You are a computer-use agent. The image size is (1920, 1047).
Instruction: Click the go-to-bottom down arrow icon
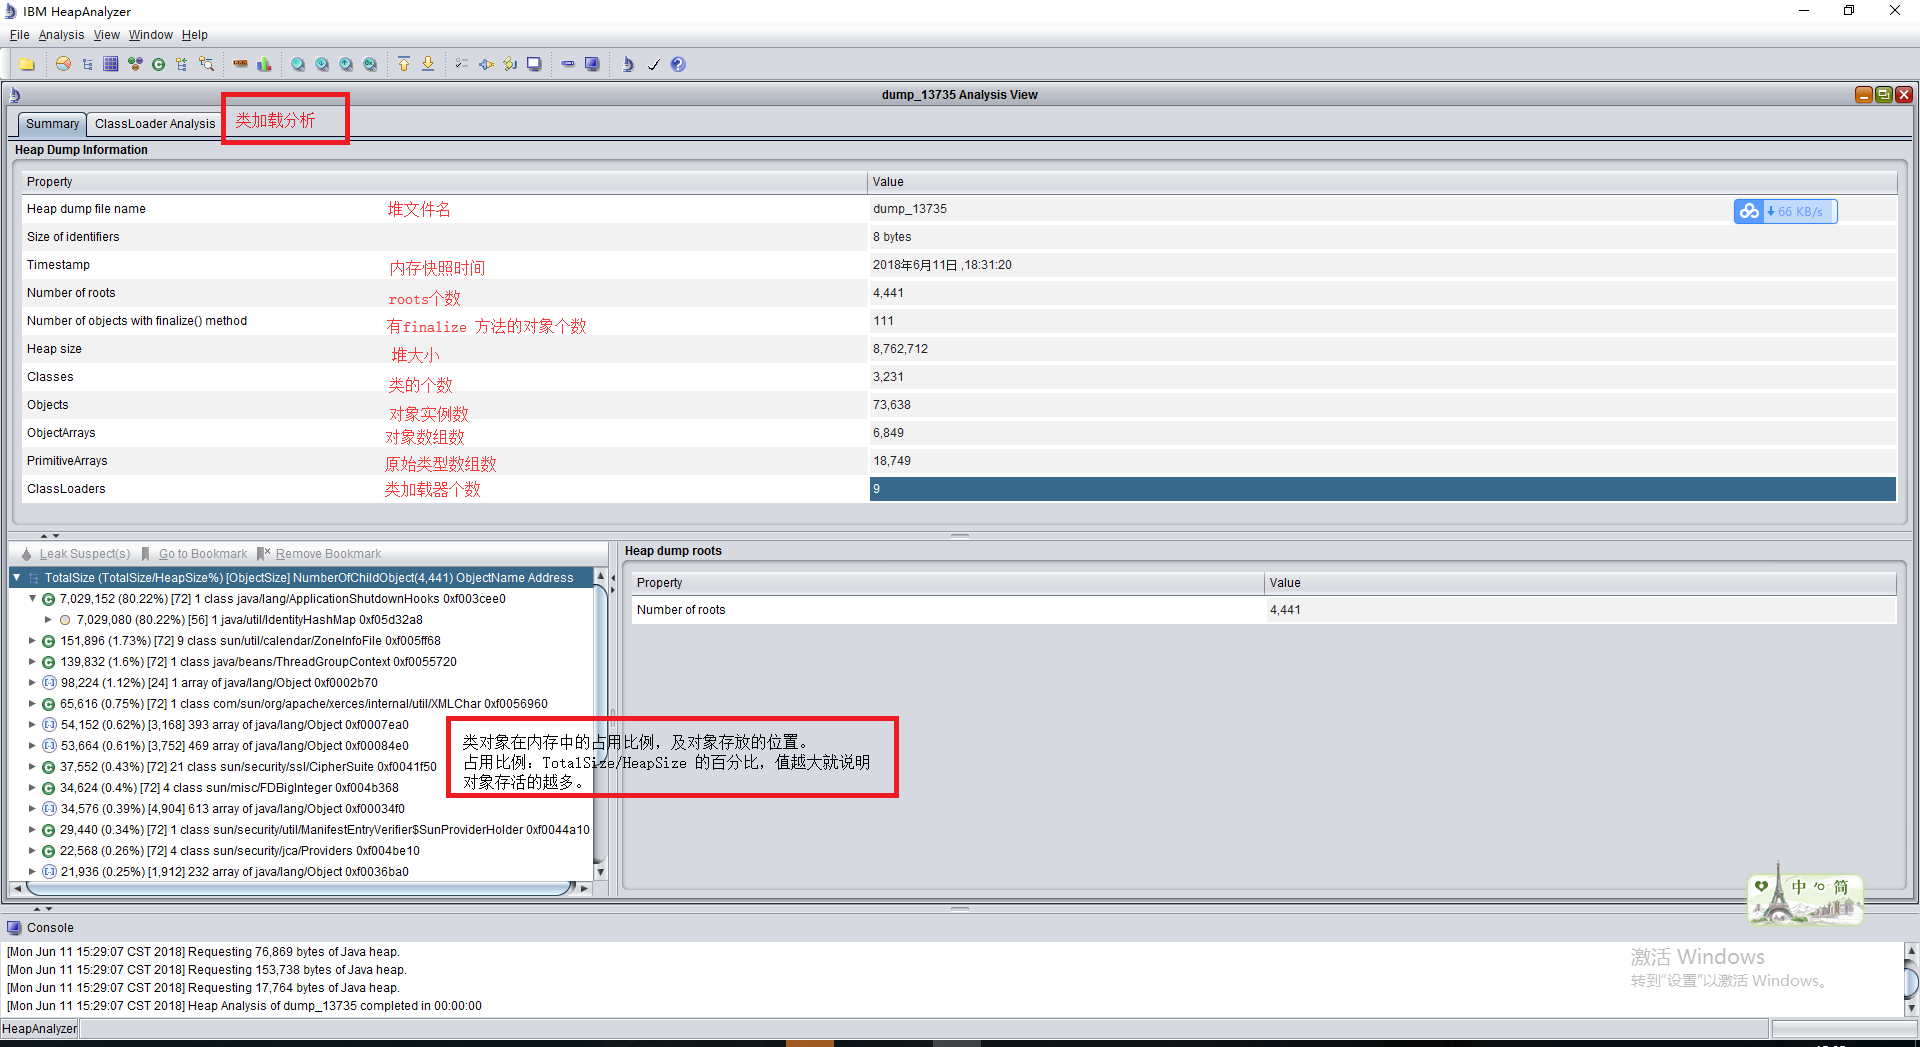428,64
